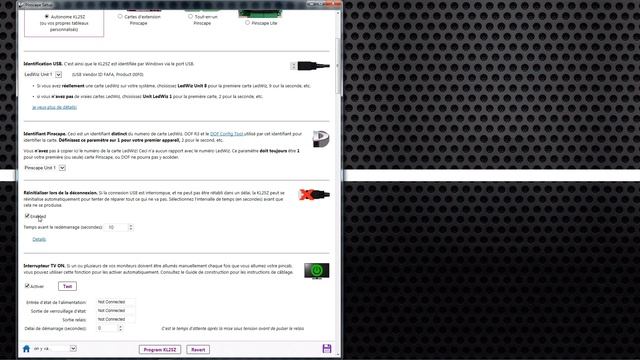Open the Pinscape Unit 1 dropdown
Screen dimensions: 640x360
click(62, 168)
